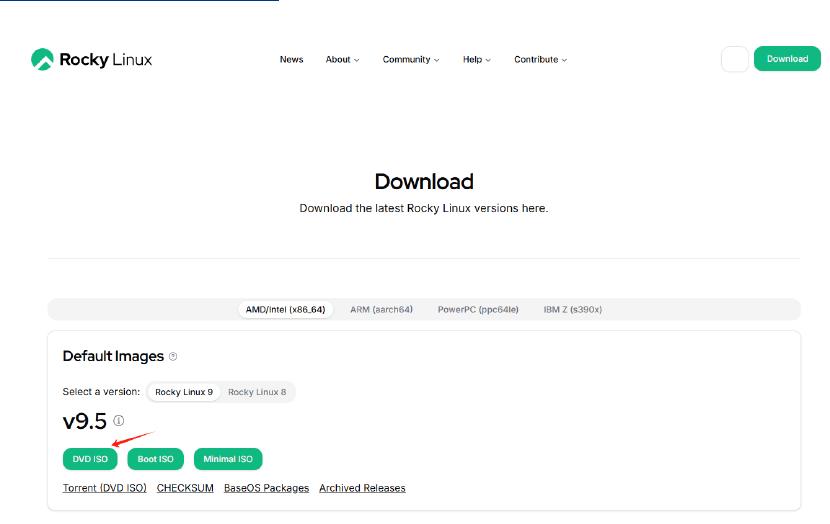Open the CHECKSUM link
830x524 pixels.
(185, 488)
